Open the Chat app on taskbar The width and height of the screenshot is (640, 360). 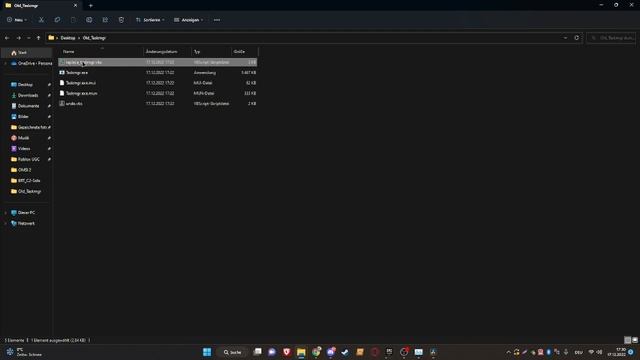pyautogui.click(x=272, y=352)
